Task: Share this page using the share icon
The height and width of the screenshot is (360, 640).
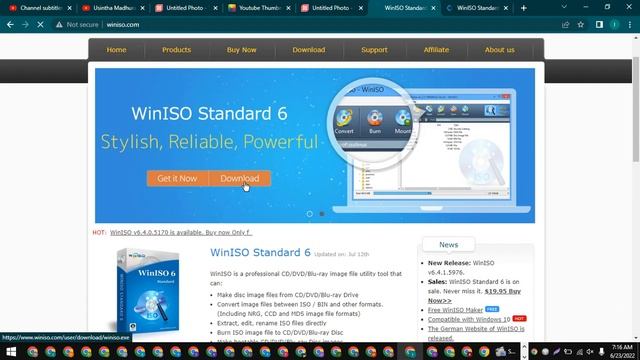Action: tap(566, 24)
